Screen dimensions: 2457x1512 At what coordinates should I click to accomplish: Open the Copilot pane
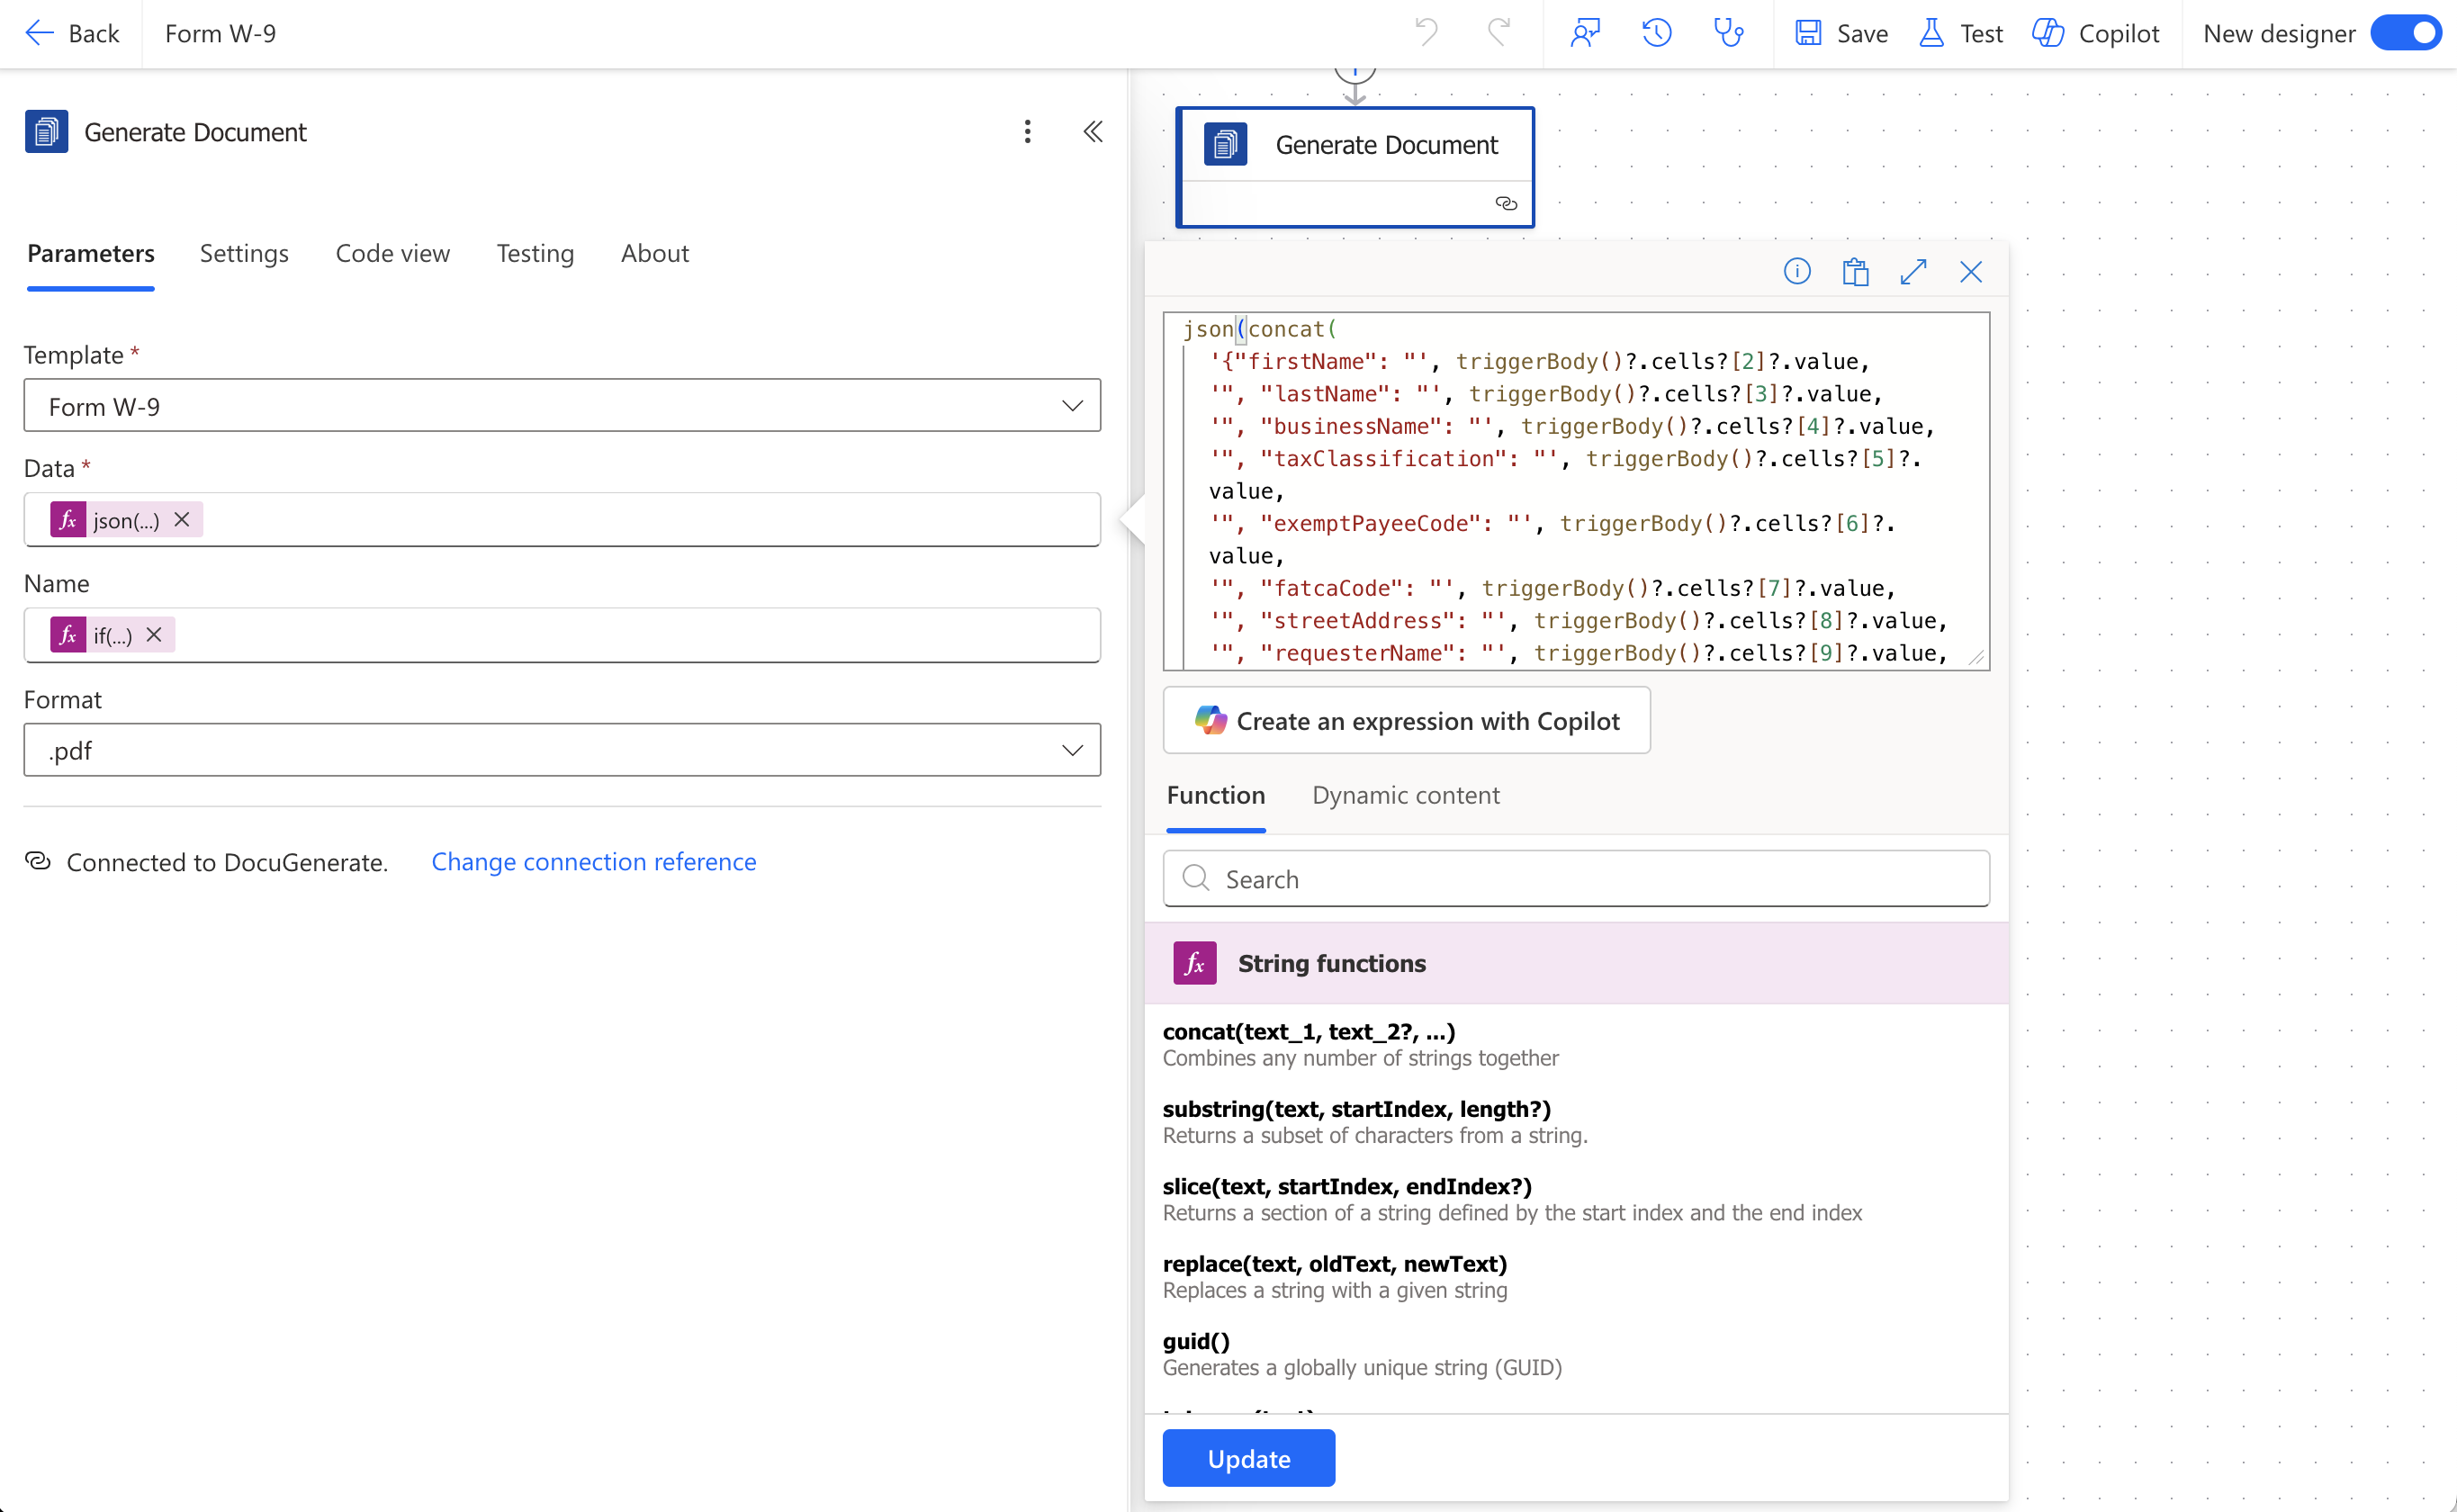[2095, 34]
